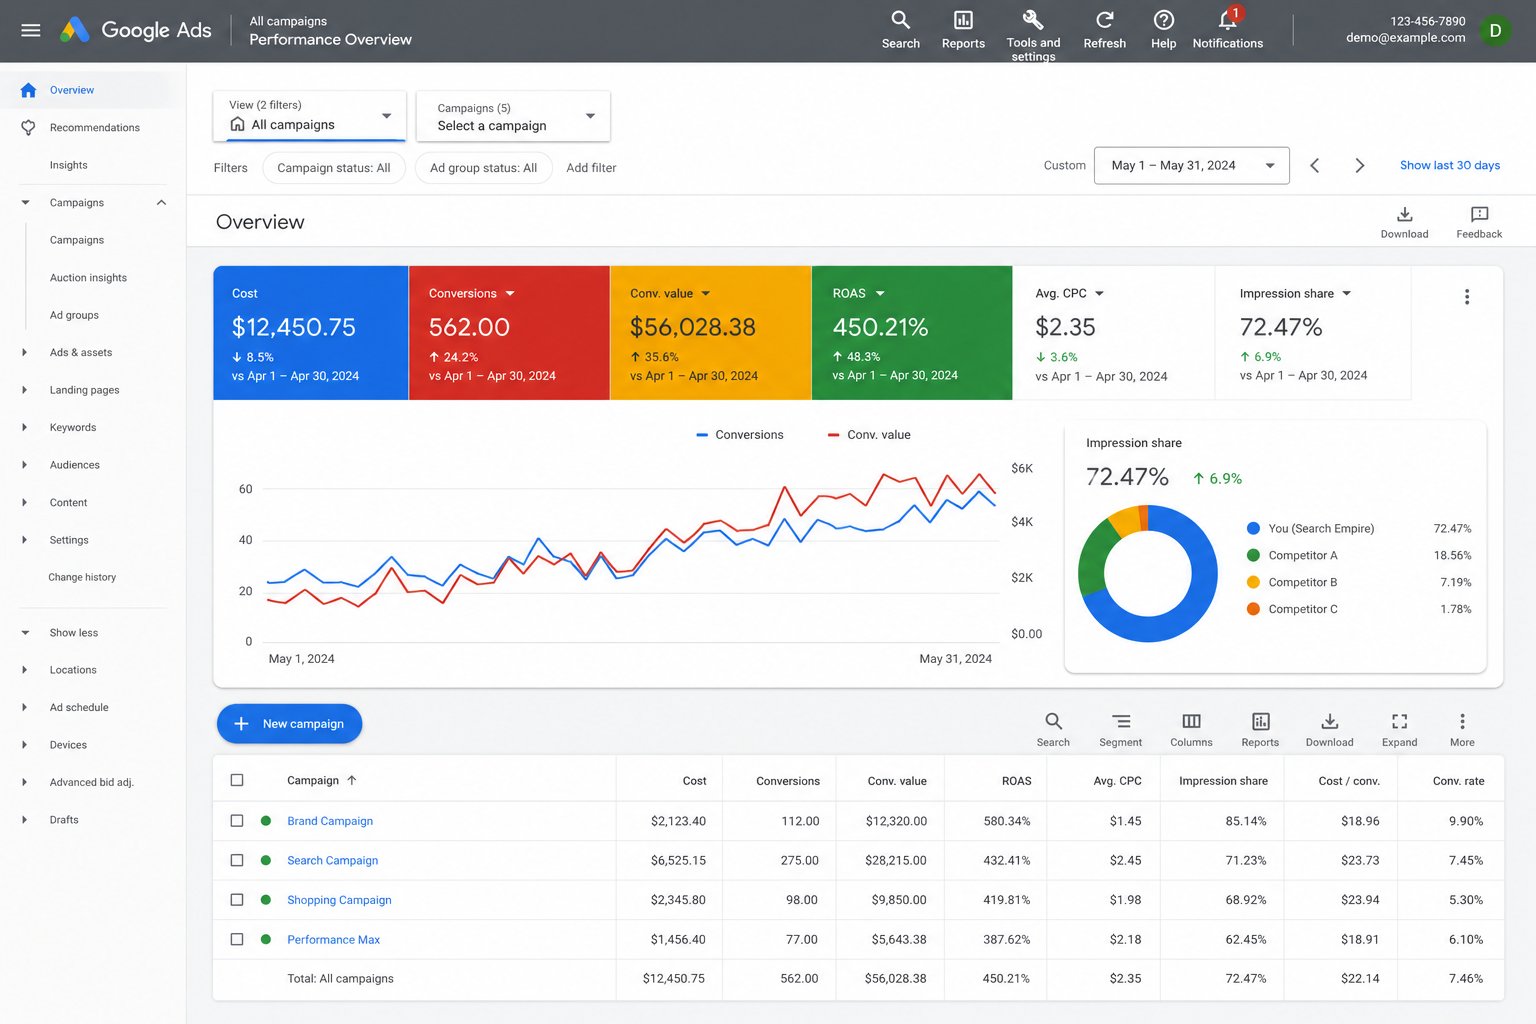Image resolution: width=1536 pixels, height=1024 pixels.
Task: Open Insights in the sidebar
Action: point(68,165)
